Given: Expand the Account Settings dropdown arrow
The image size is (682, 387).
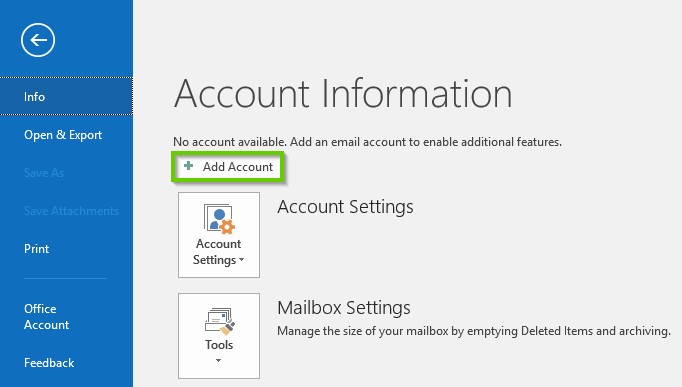Looking at the screenshot, I should pos(241,260).
